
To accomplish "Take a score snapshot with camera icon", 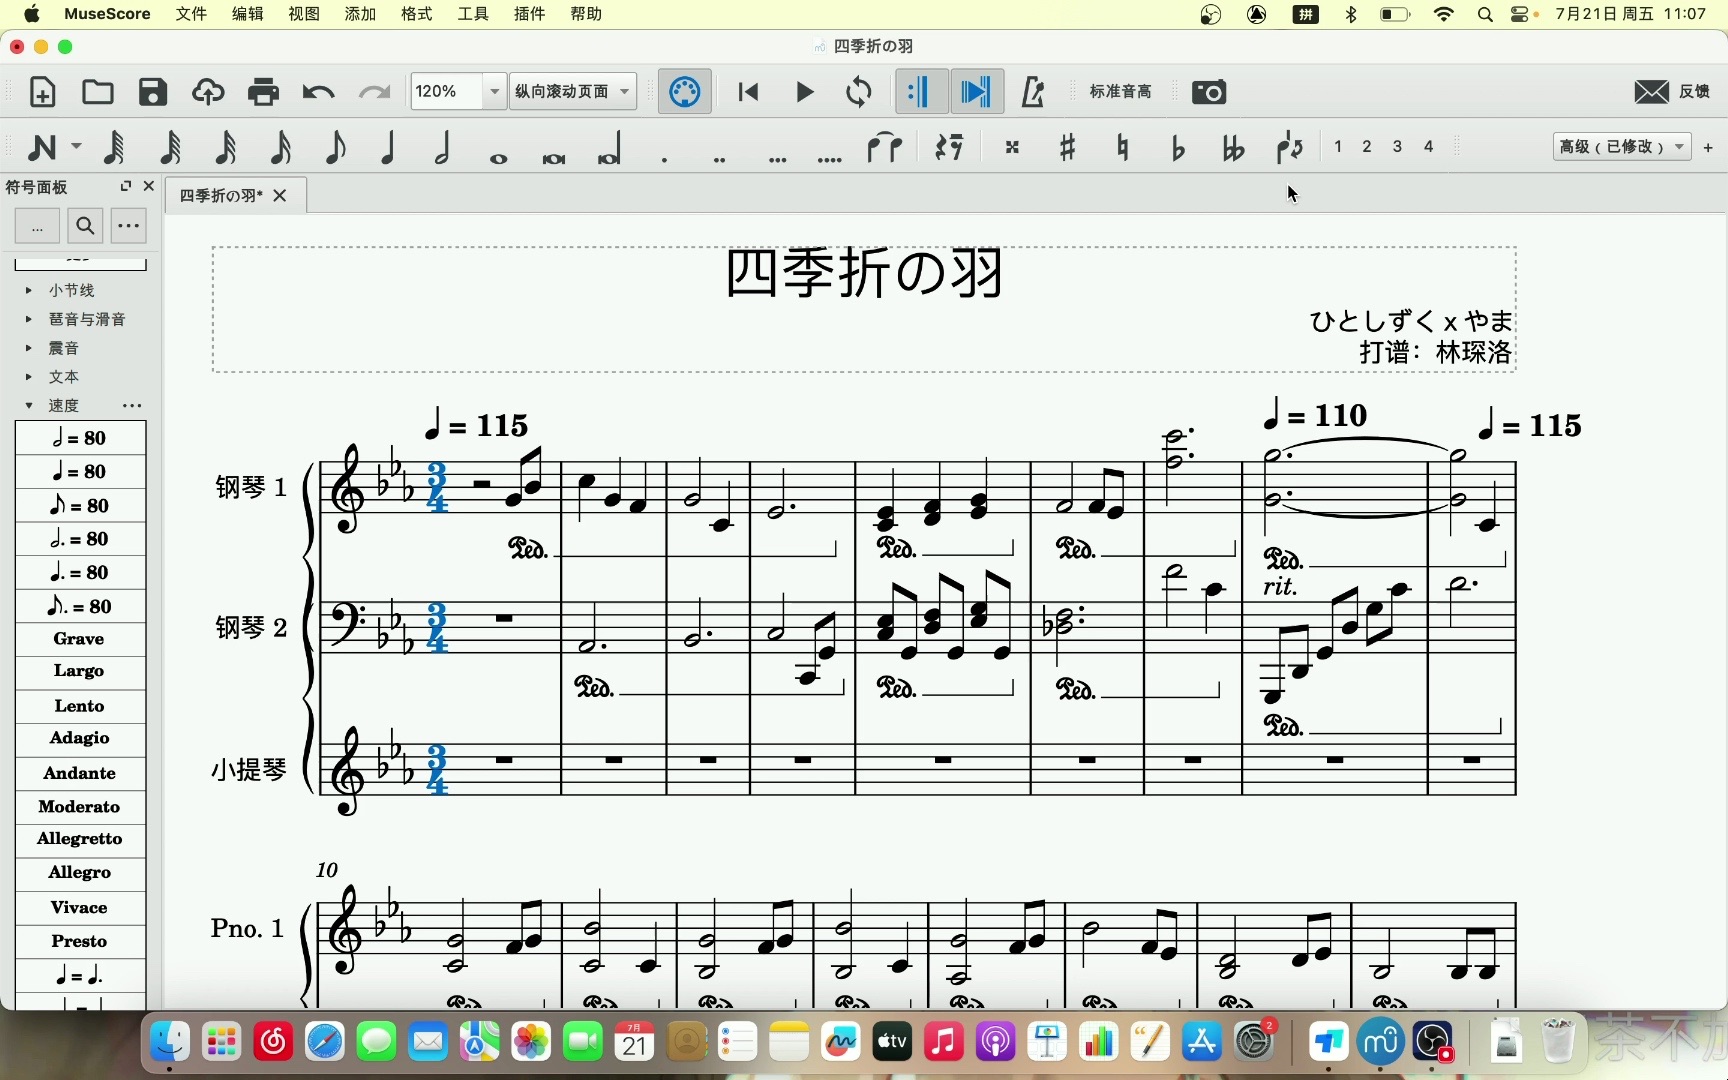I will coord(1209,92).
